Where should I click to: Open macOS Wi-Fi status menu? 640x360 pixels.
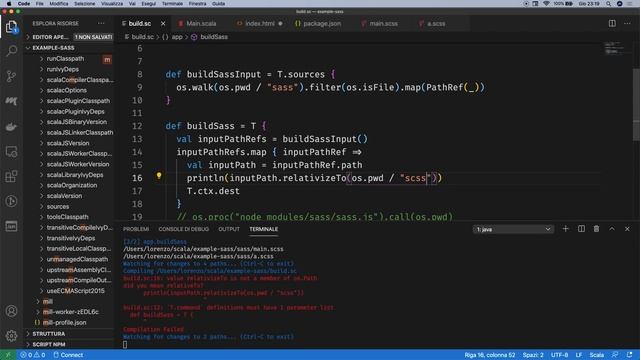pos(546,4)
